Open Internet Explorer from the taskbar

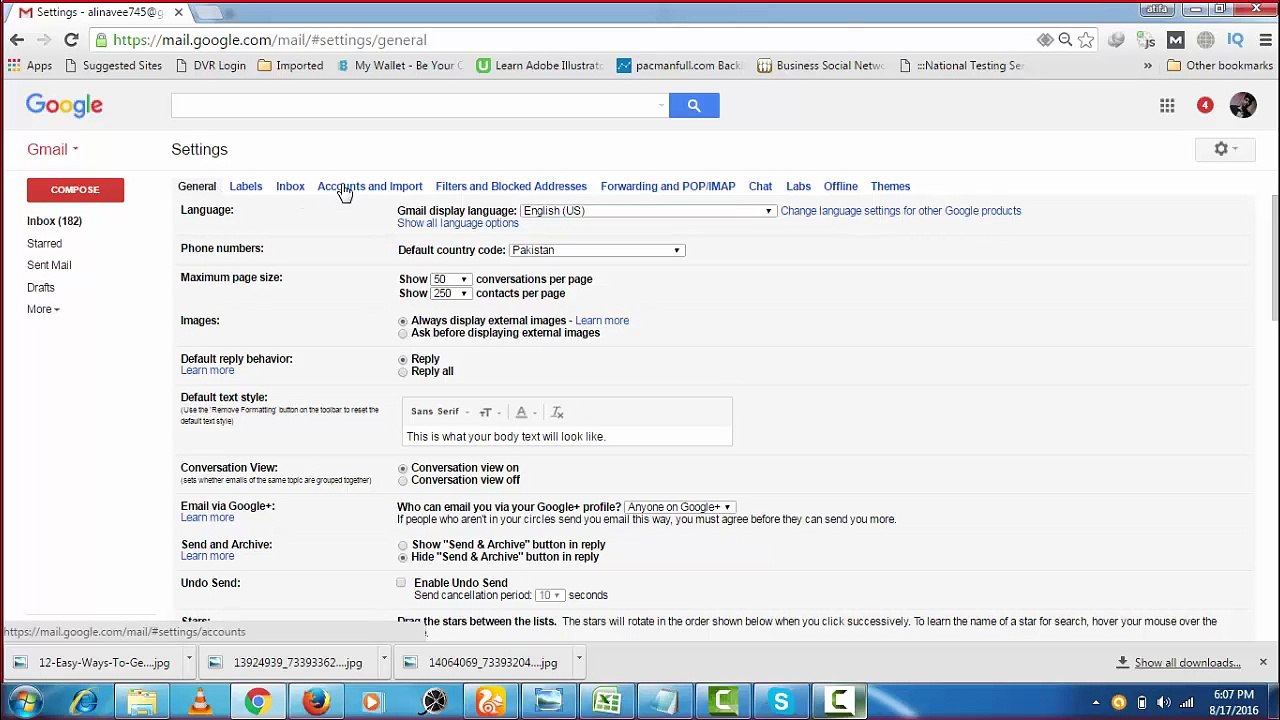[x=84, y=702]
